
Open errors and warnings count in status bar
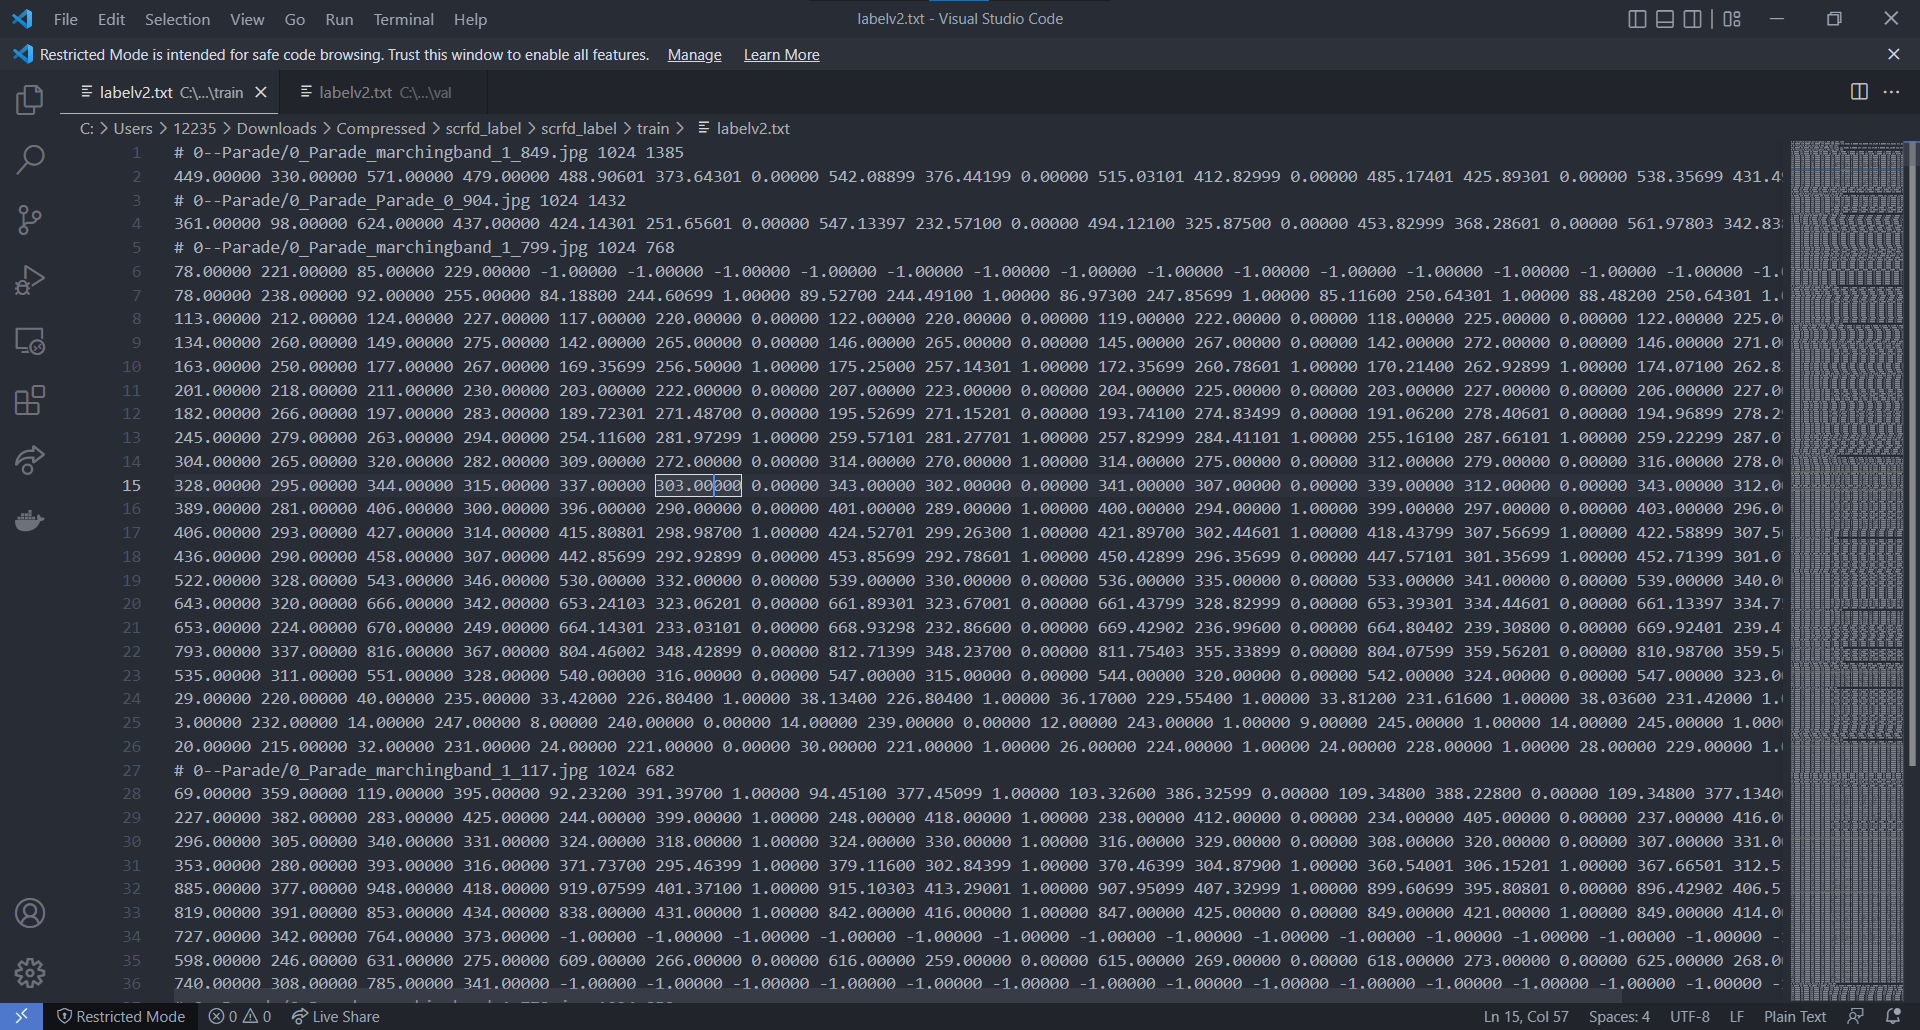(x=240, y=1016)
